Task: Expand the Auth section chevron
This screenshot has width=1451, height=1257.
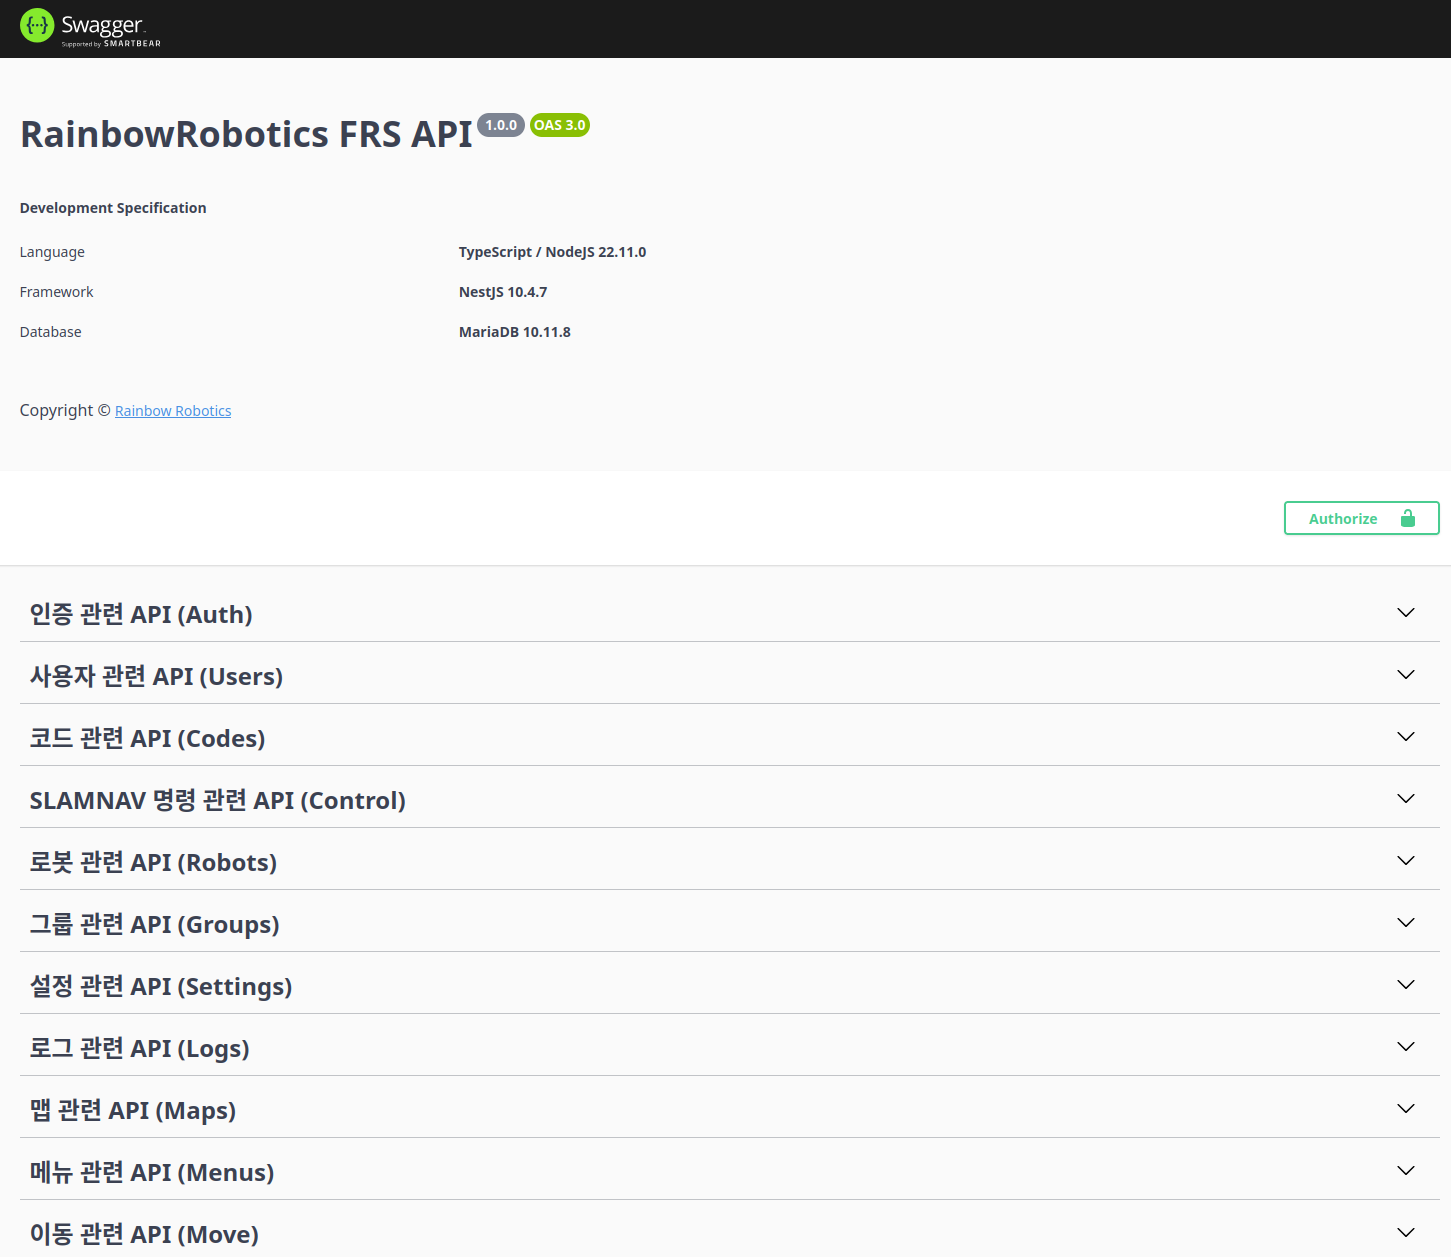Action: (1406, 612)
